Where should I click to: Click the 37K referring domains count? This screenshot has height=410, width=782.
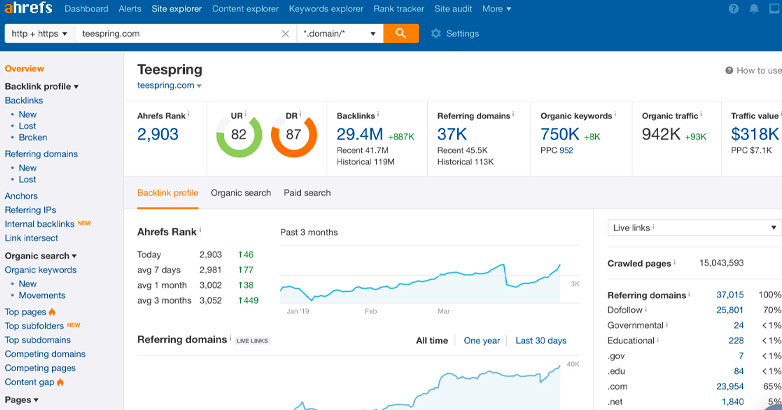[452, 134]
